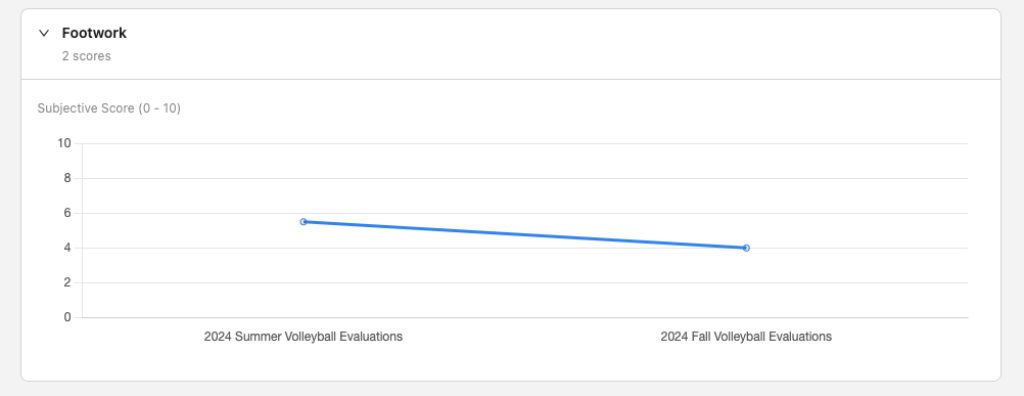Select the Summer evaluation data point
1024x396 pixels.
(303, 222)
